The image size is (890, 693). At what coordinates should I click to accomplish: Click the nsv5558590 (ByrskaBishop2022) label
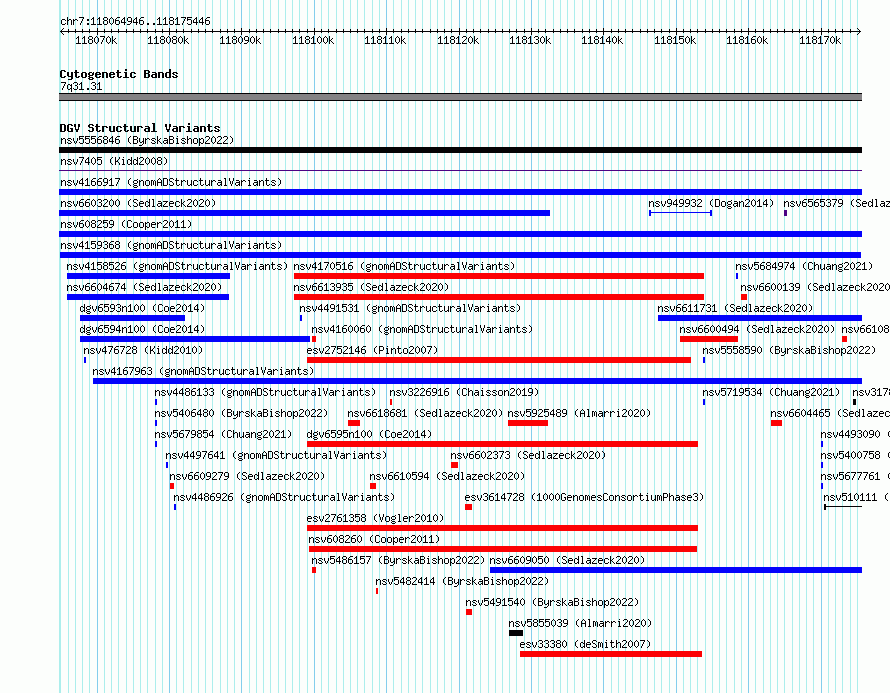[x=789, y=350]
